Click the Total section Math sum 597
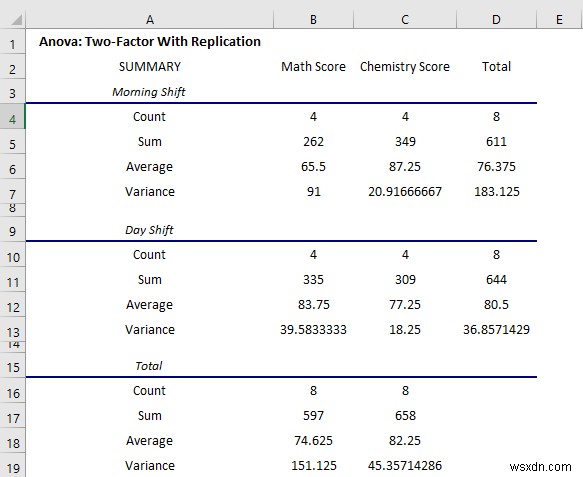The width and height of the screenshot is (583, 477). pos(313,416)
